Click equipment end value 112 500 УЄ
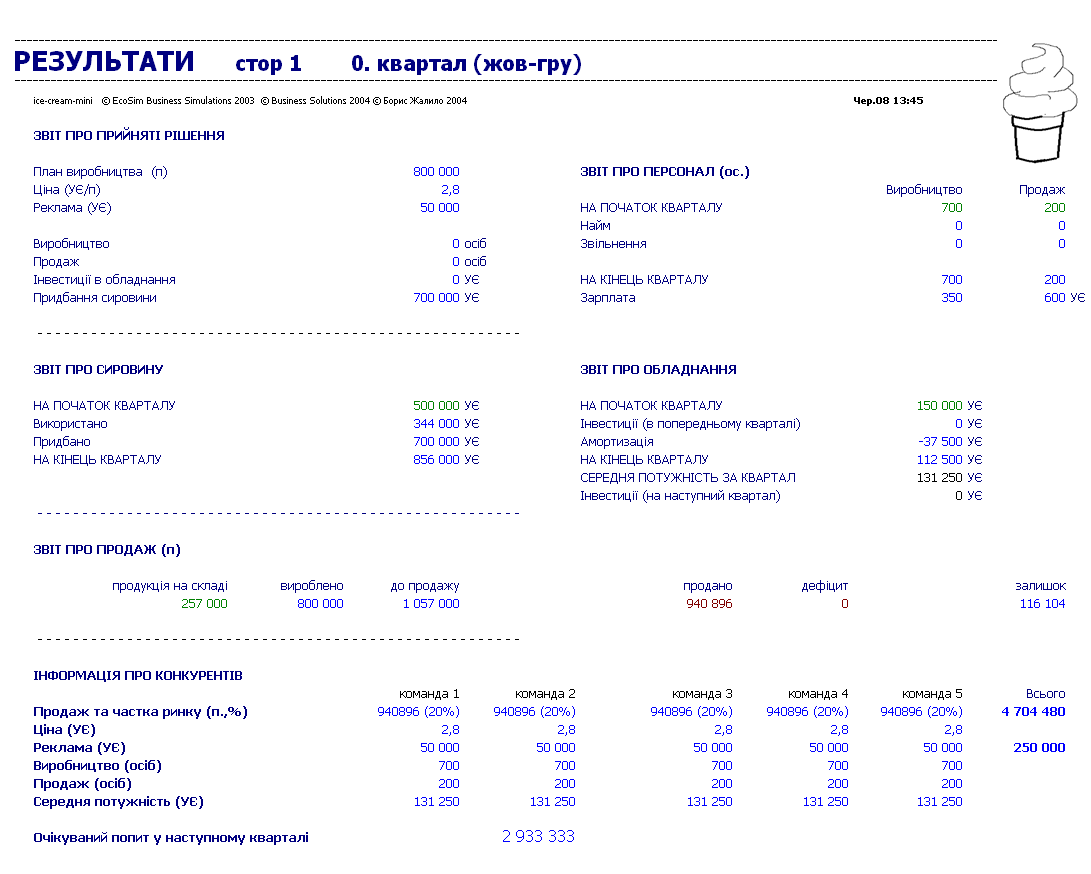This screenshot has height=874, width=1091. click(949, 459)
